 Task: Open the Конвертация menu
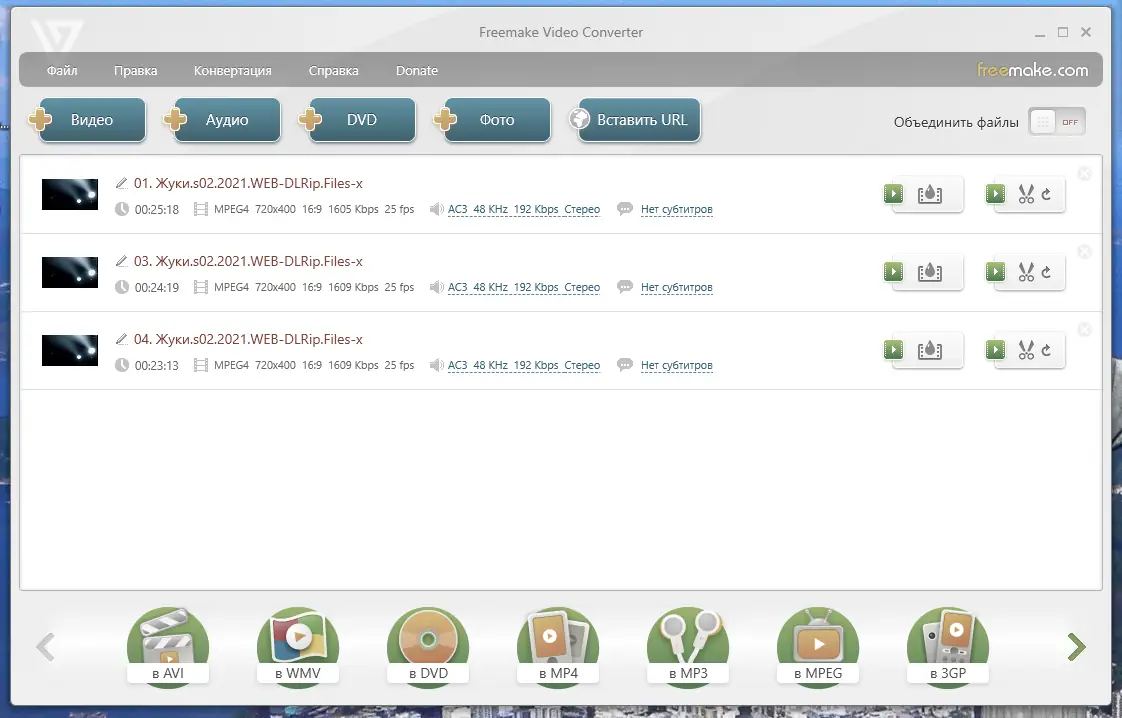pyautogui.click(x=233, y=70)
